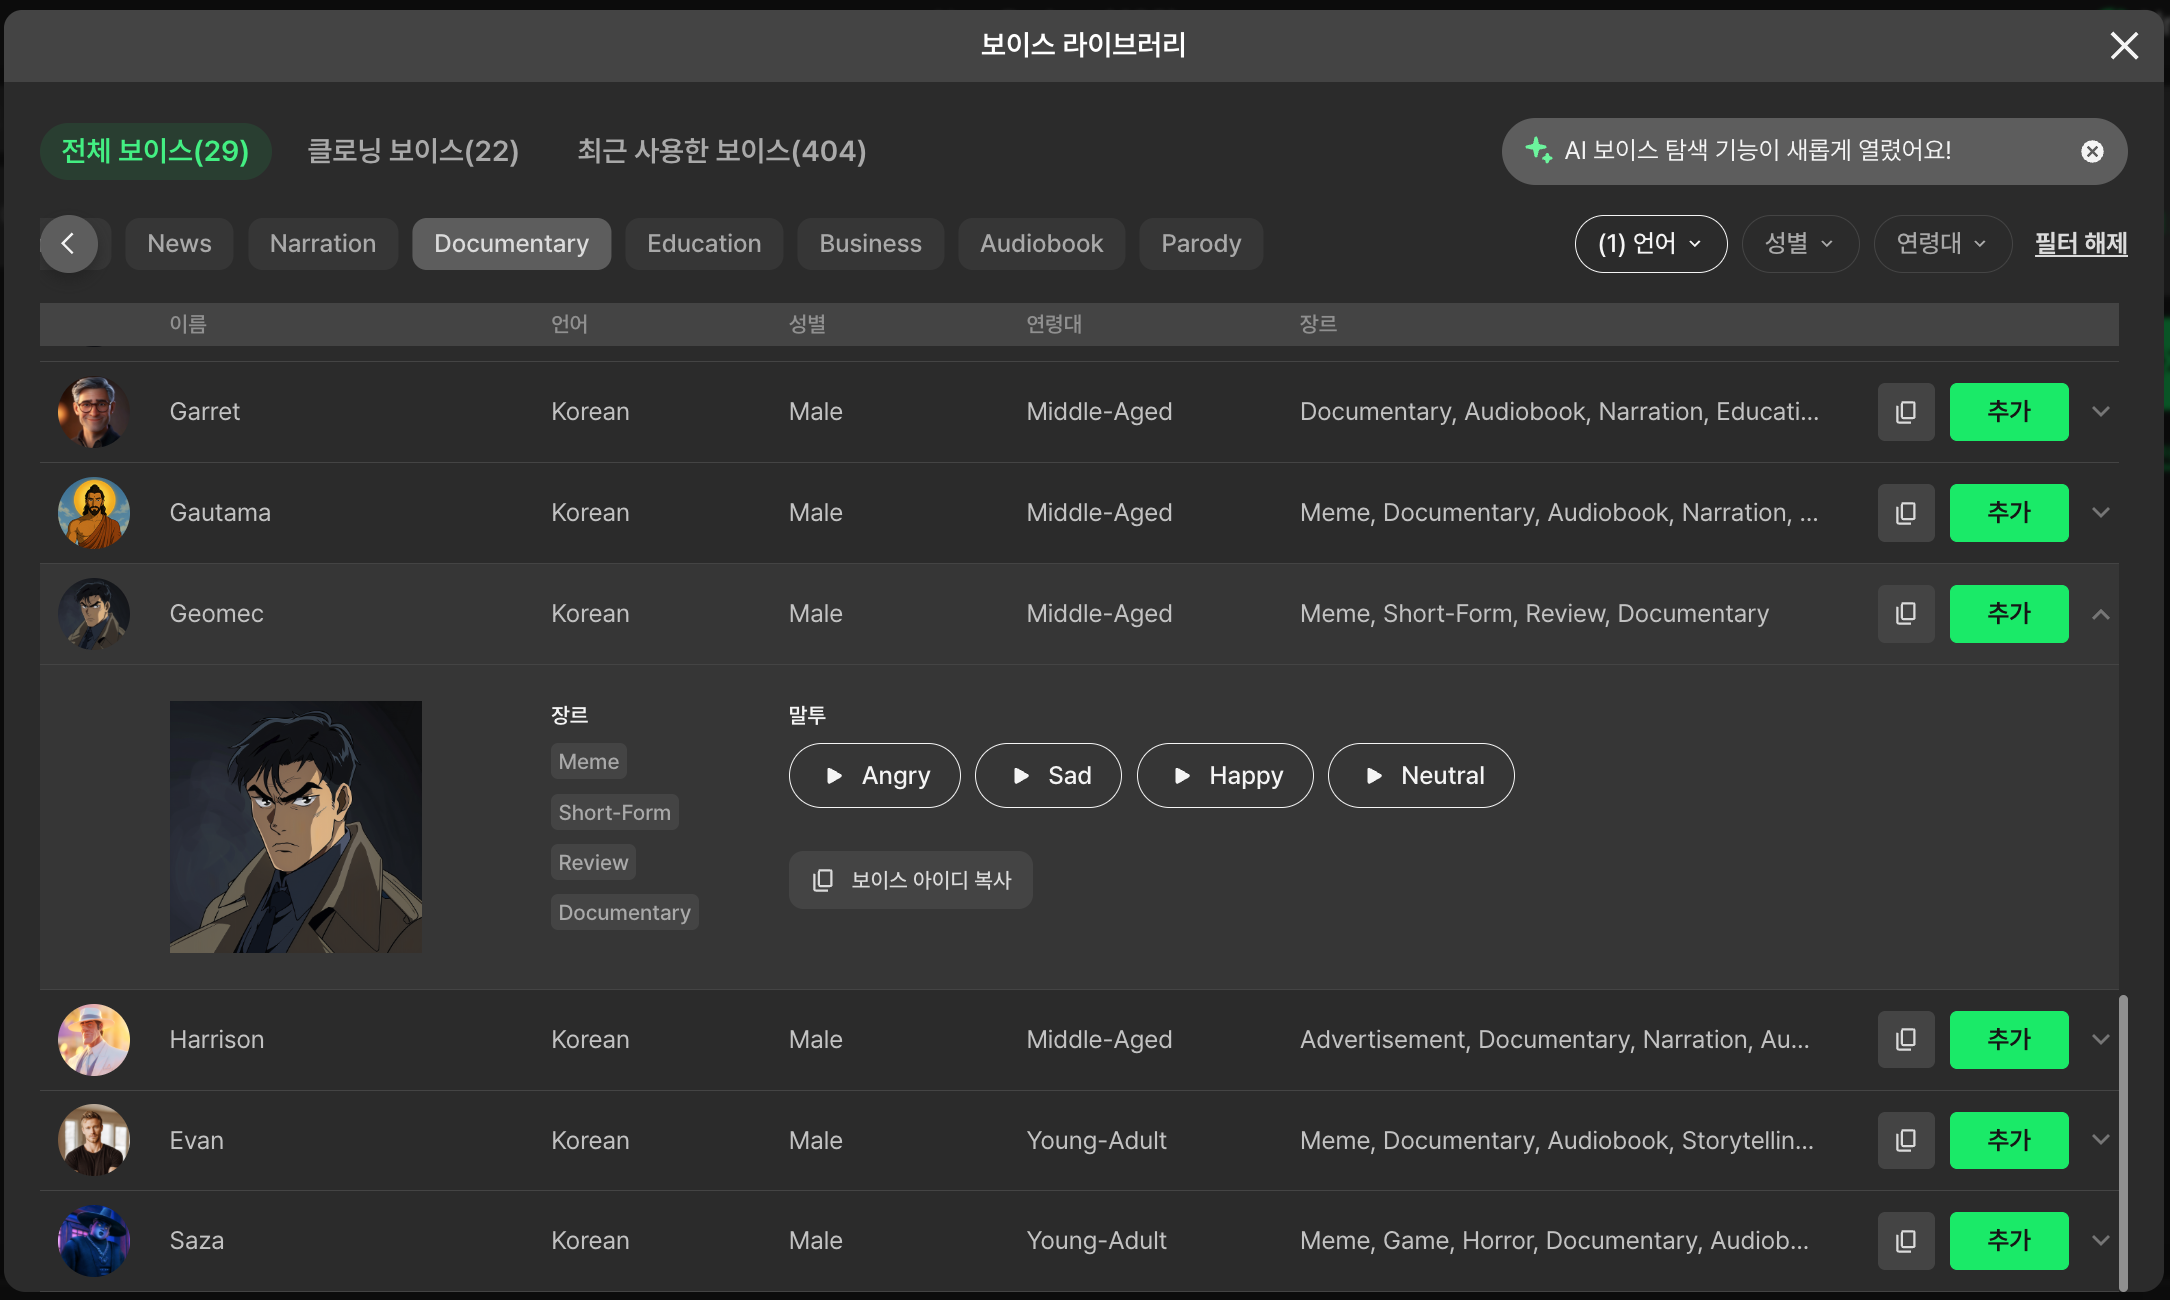Image resolution: width=2170 pixels, height=1300 pixels.
Task: Copy voice ID icon for Harrison
Action: 1906,1040
